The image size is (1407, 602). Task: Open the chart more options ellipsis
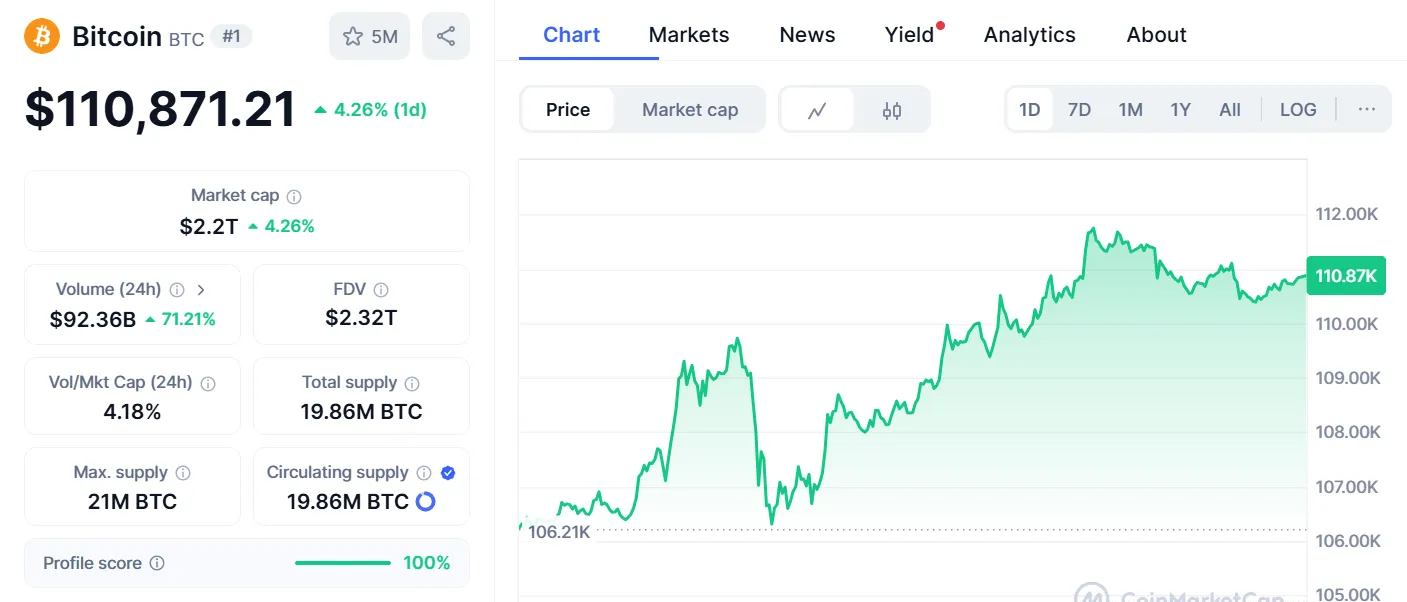[1367, 110]
